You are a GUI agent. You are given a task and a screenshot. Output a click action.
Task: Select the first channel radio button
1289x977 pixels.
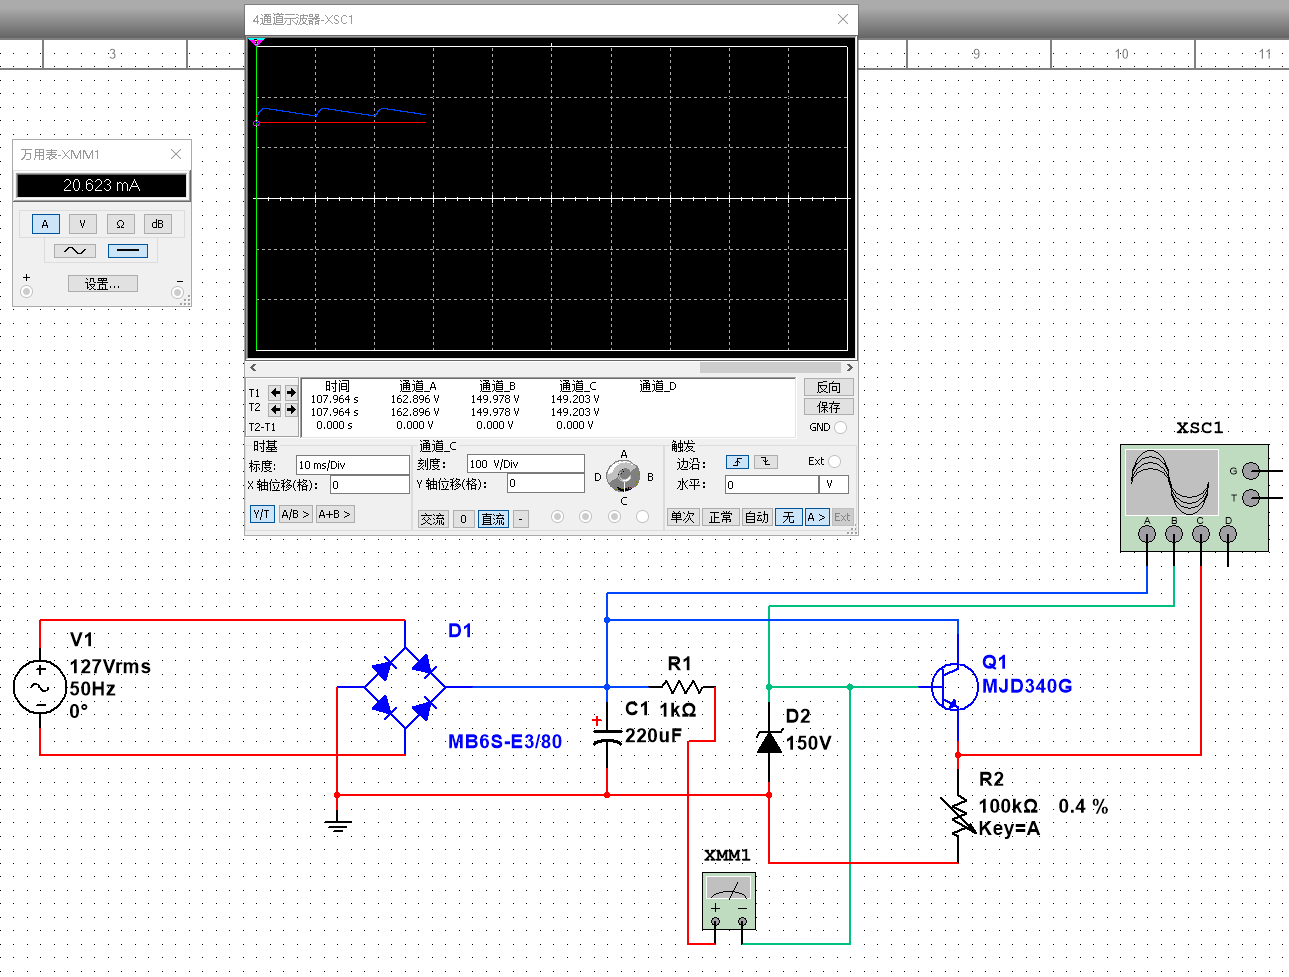tap(557, 517)
